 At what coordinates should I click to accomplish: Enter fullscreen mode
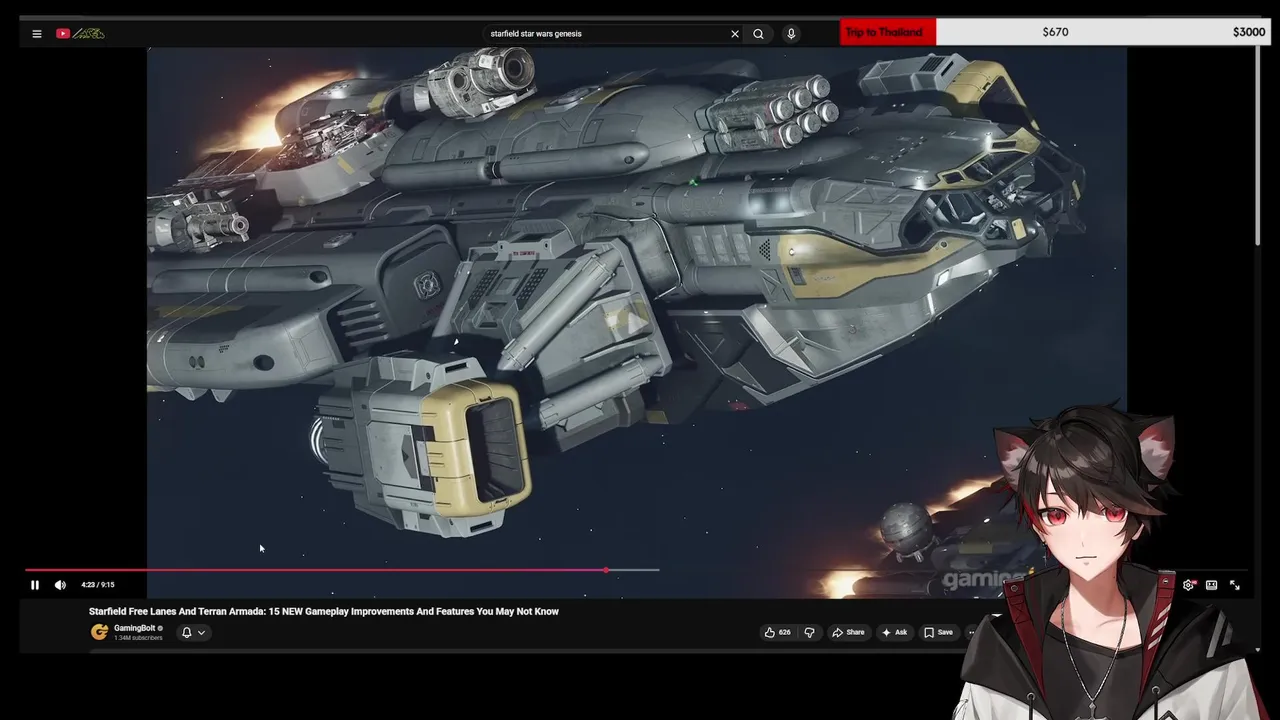1235,585
